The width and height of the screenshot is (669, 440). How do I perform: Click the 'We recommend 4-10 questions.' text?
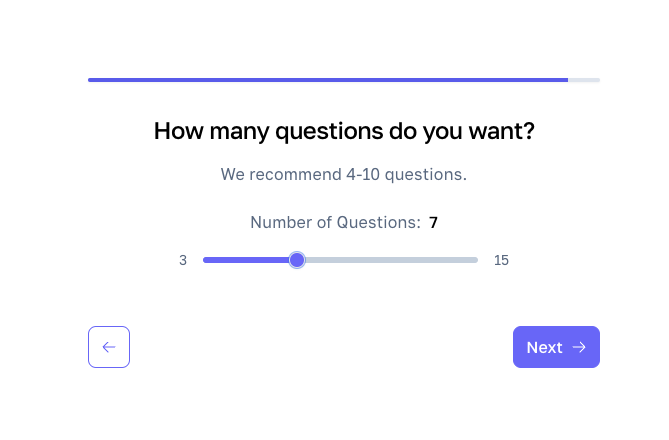(x=344, y=175)
